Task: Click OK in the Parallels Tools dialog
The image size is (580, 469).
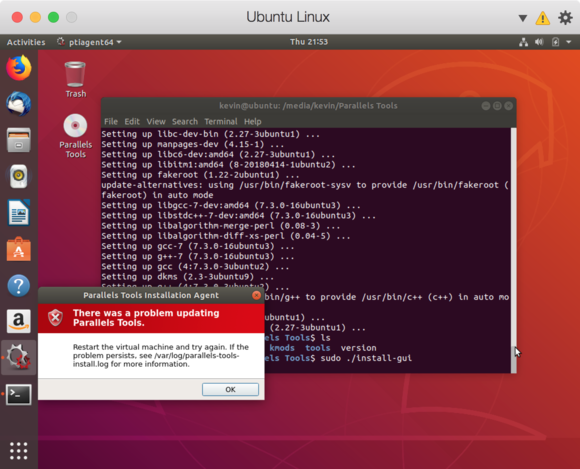Action: (x=230, y=389)
